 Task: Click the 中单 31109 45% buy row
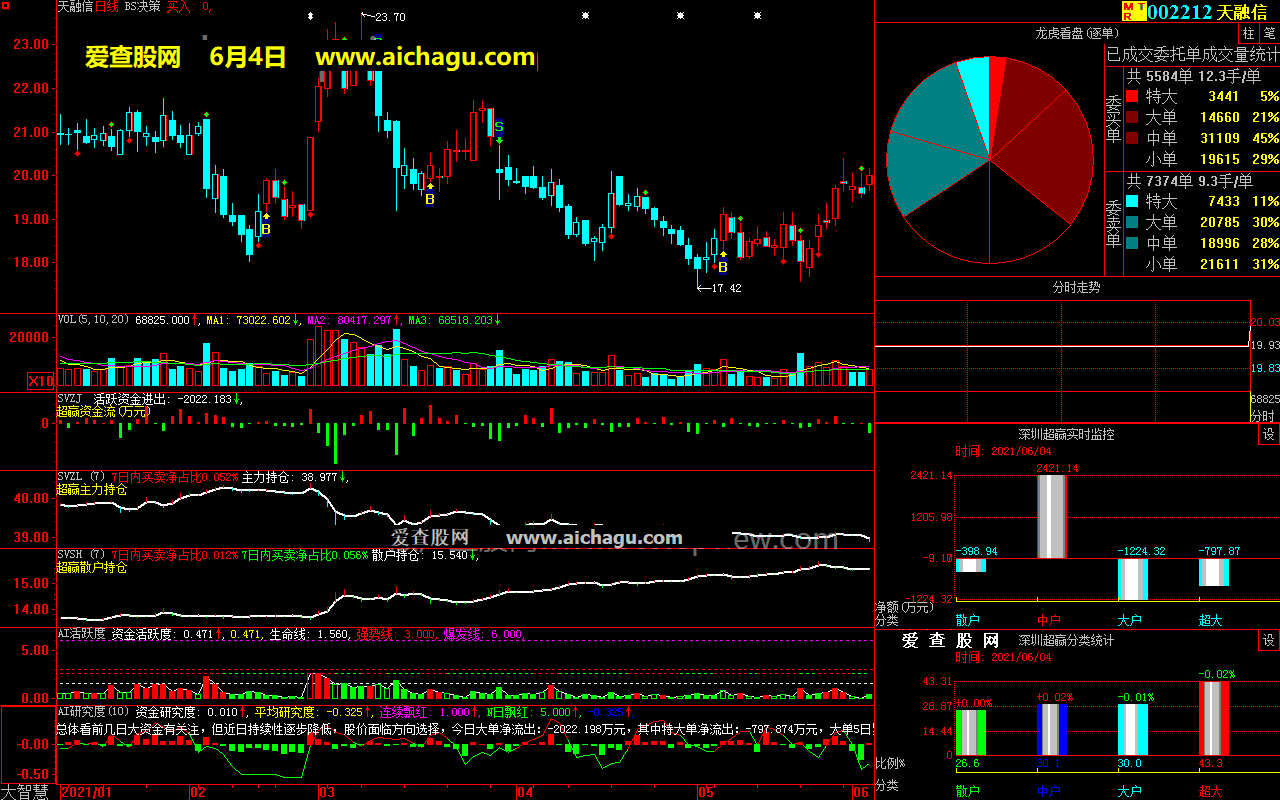coord(1203,138)
